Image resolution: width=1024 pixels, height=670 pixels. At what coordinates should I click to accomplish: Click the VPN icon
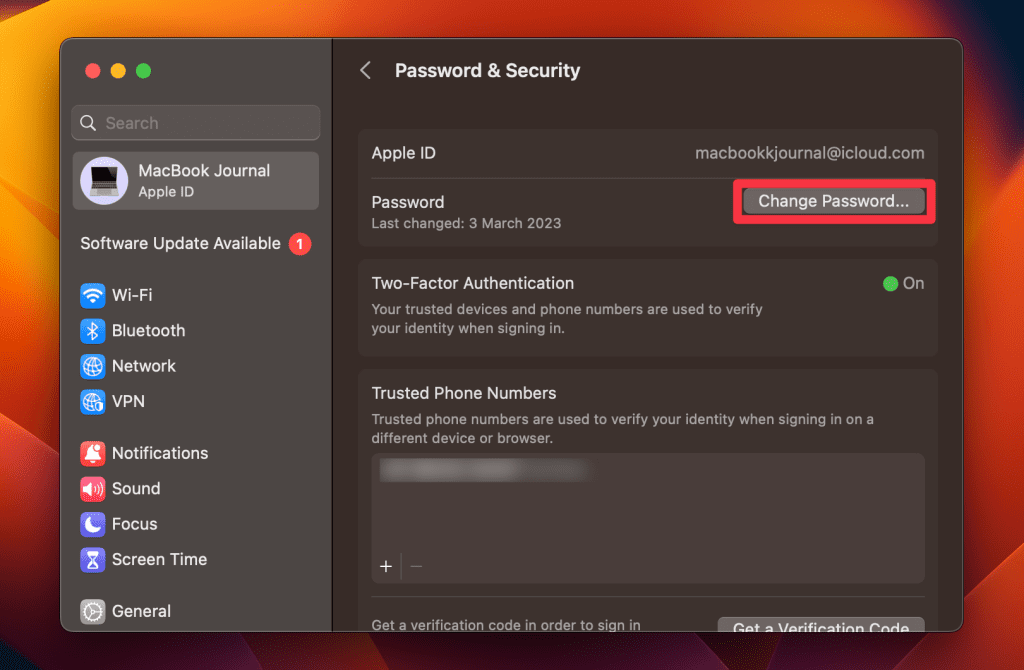coord(93,402)
